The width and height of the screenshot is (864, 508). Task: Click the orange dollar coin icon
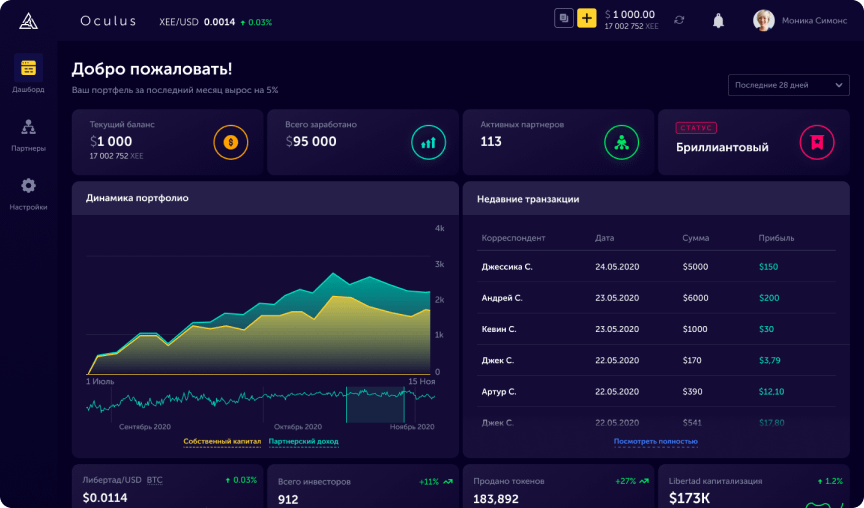[231, 143]
